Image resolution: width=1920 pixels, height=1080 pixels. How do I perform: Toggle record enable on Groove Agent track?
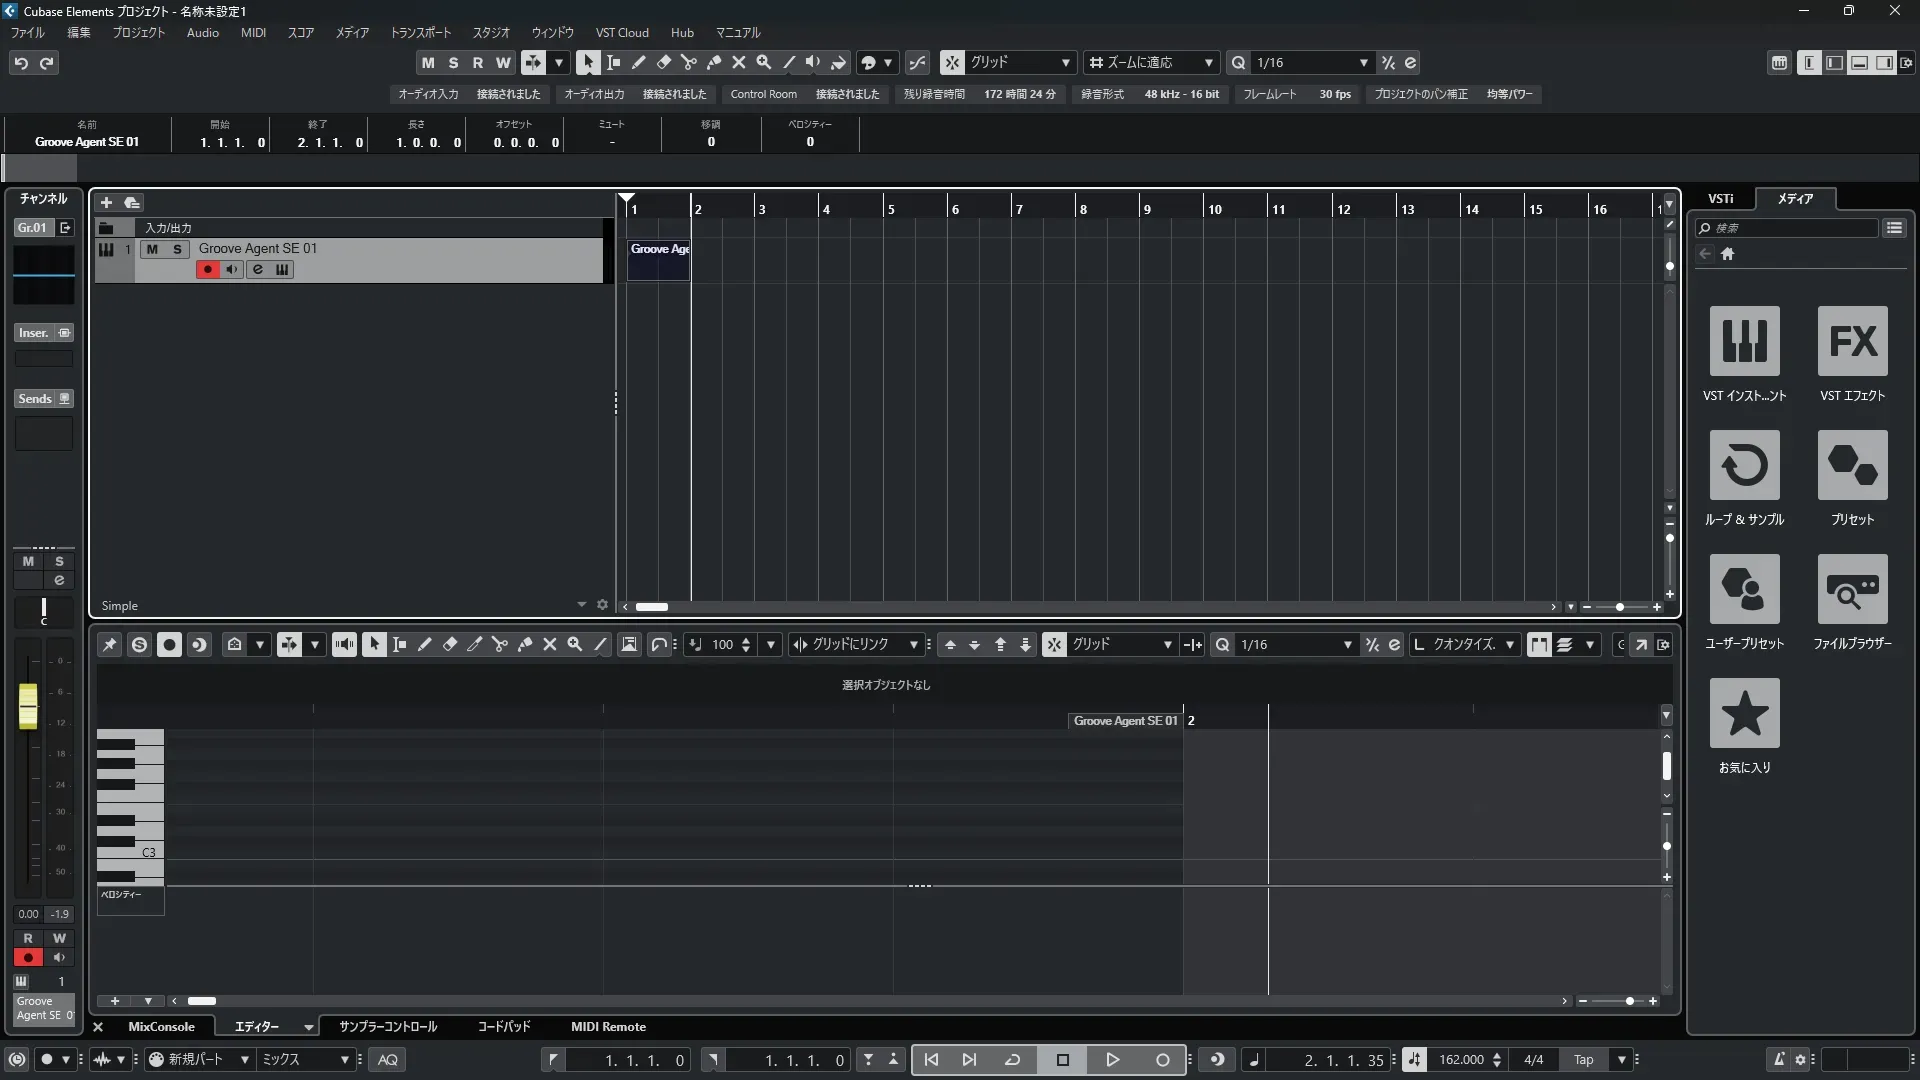tap(207, 269)
